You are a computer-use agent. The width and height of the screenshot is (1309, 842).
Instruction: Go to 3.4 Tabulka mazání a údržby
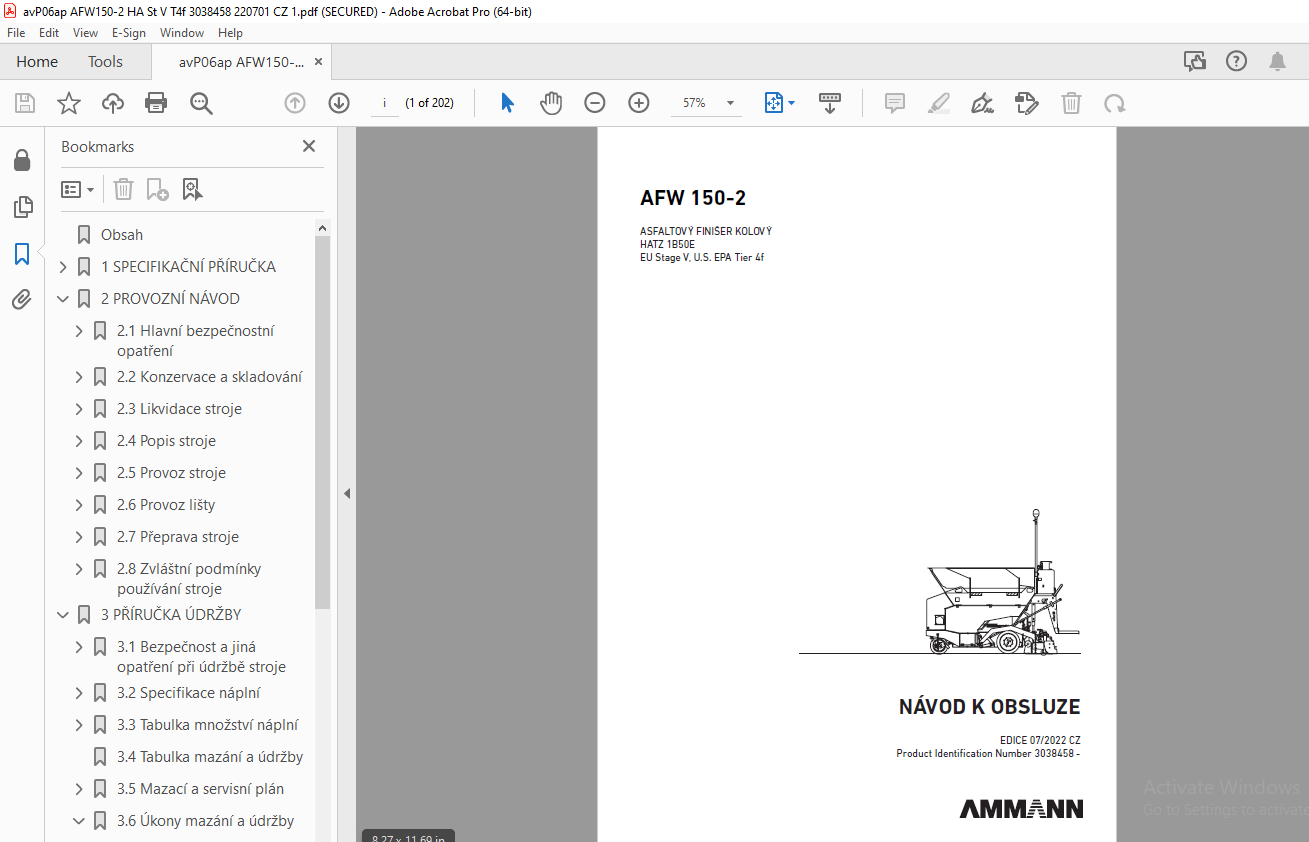click(210, 757)
